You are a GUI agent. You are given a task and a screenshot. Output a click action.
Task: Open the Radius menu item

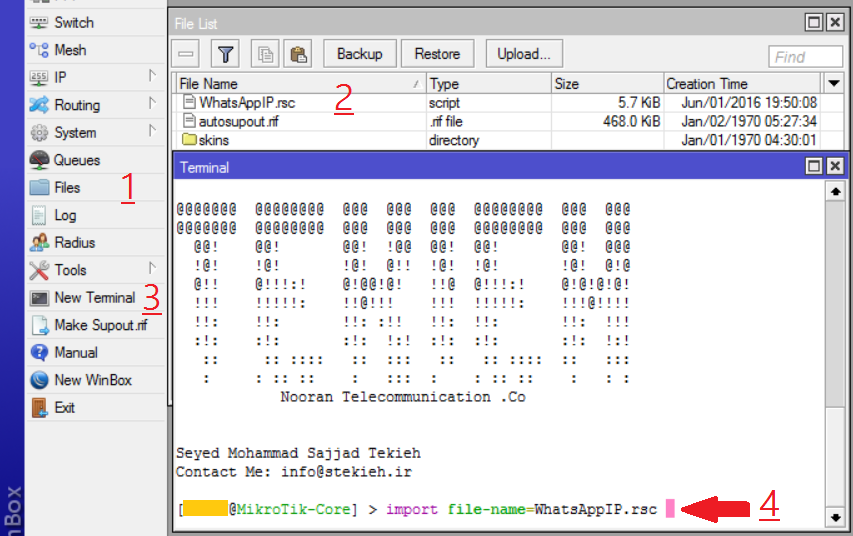(95, 243)
